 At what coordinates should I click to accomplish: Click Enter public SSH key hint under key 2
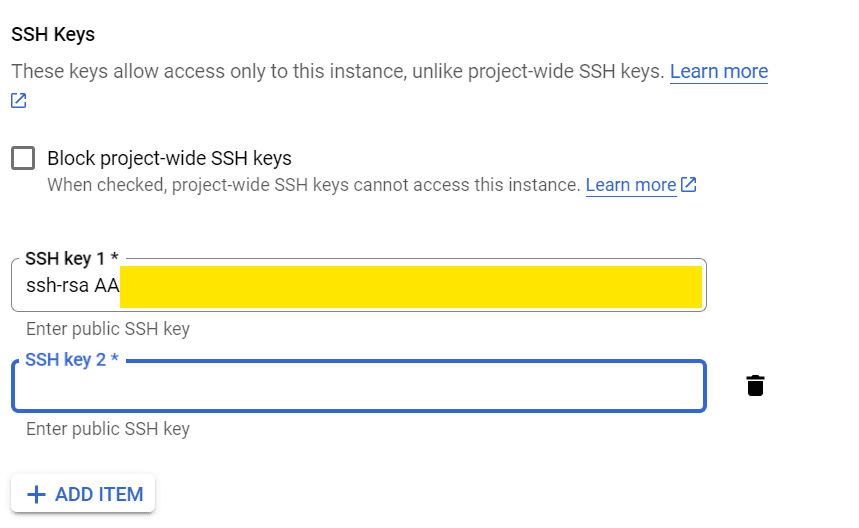pyautogui.click(x=108, y=429)
